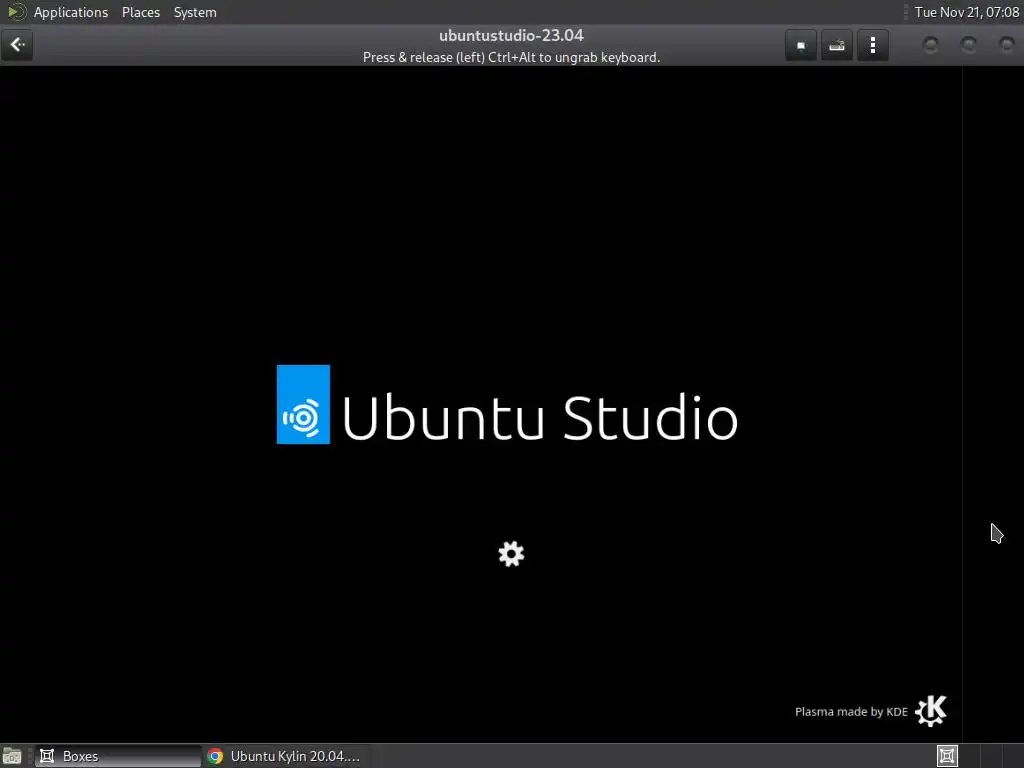Click the Chrome icon in the taskbar
The height and width of the screenshot is (768, 1024).
(x=215, y=756)
